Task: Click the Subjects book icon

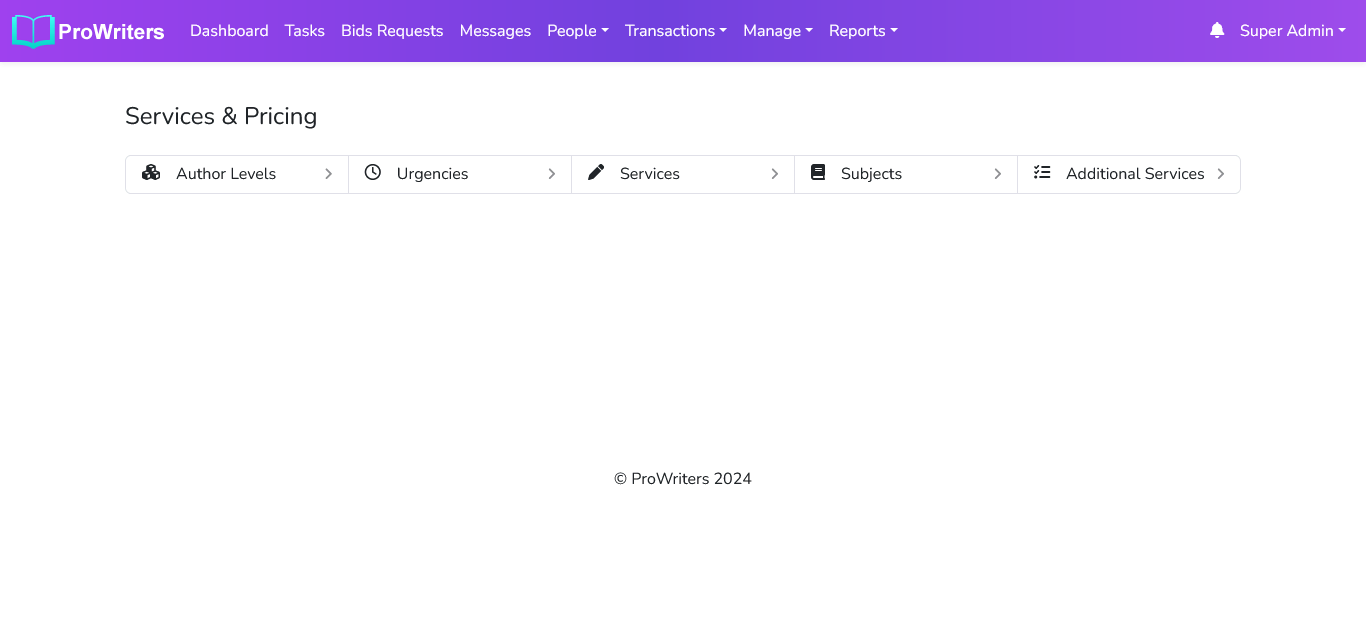Action: 818,173
